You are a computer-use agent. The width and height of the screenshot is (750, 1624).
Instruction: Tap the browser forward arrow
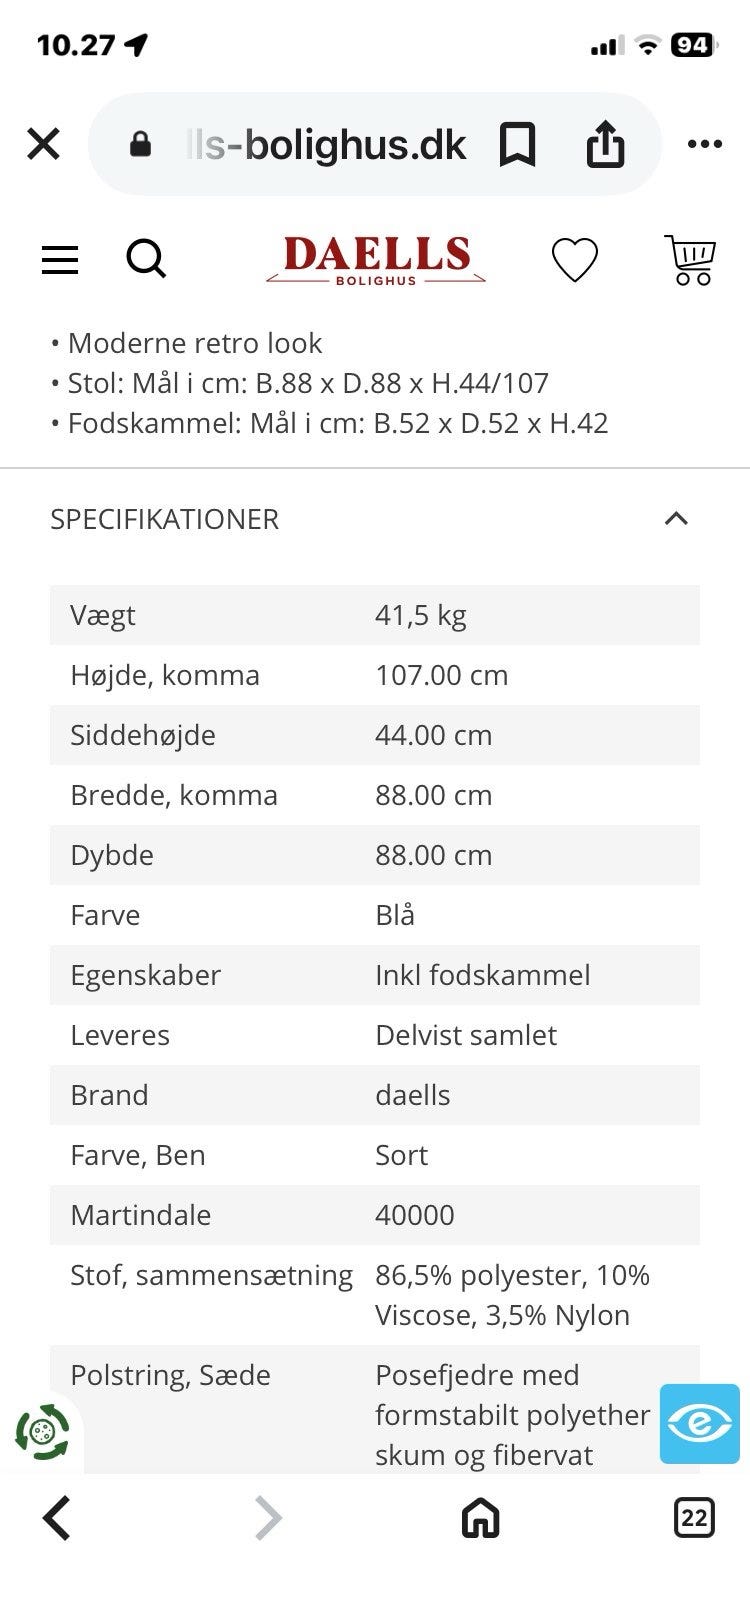click(x=268, y=1518)
